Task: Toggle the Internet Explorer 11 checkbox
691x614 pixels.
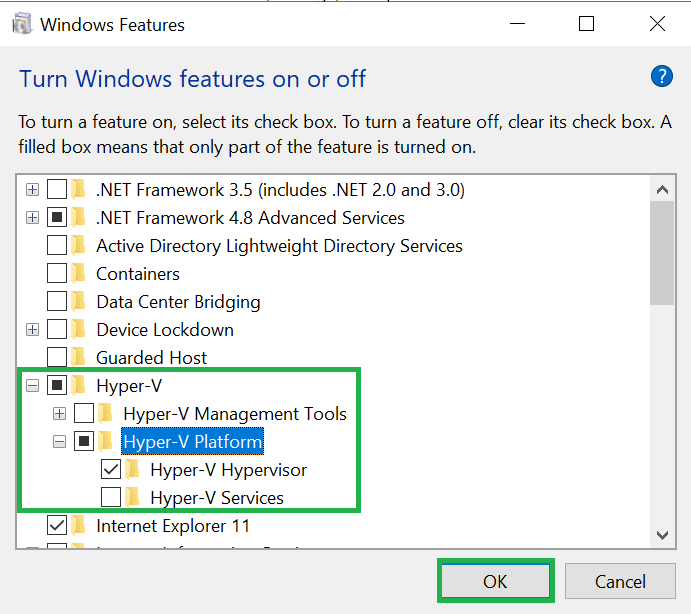Action: (57, 526)
